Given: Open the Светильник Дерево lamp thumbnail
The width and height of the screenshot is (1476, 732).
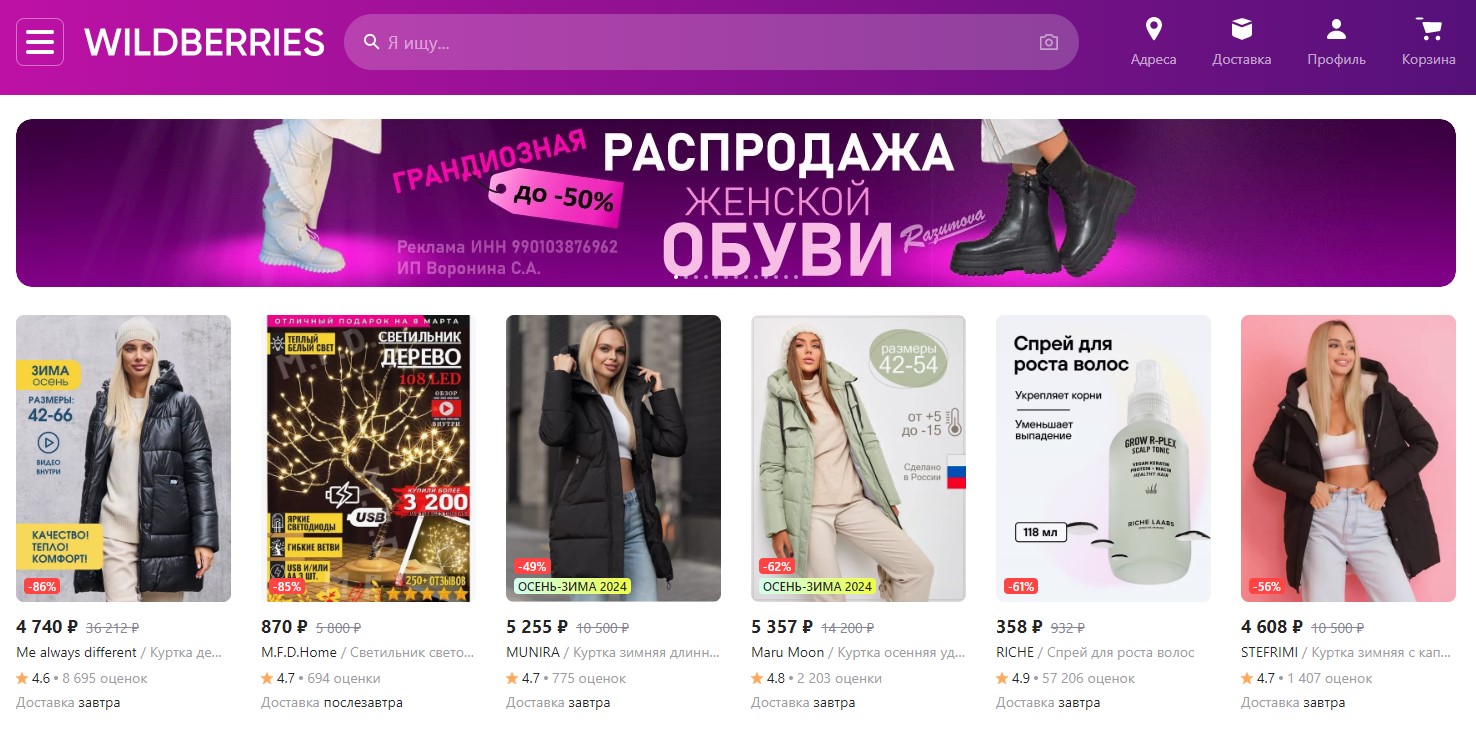Looking at the screenshot, I should coord(368,458).
